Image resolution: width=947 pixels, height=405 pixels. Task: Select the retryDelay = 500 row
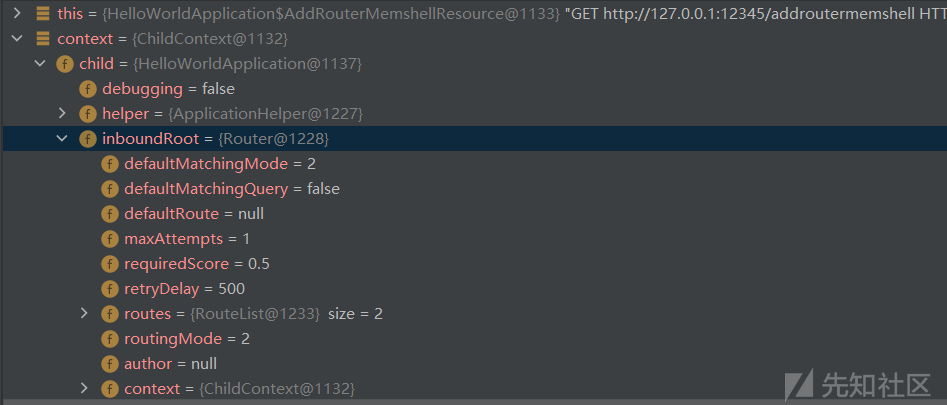[474, 289]
